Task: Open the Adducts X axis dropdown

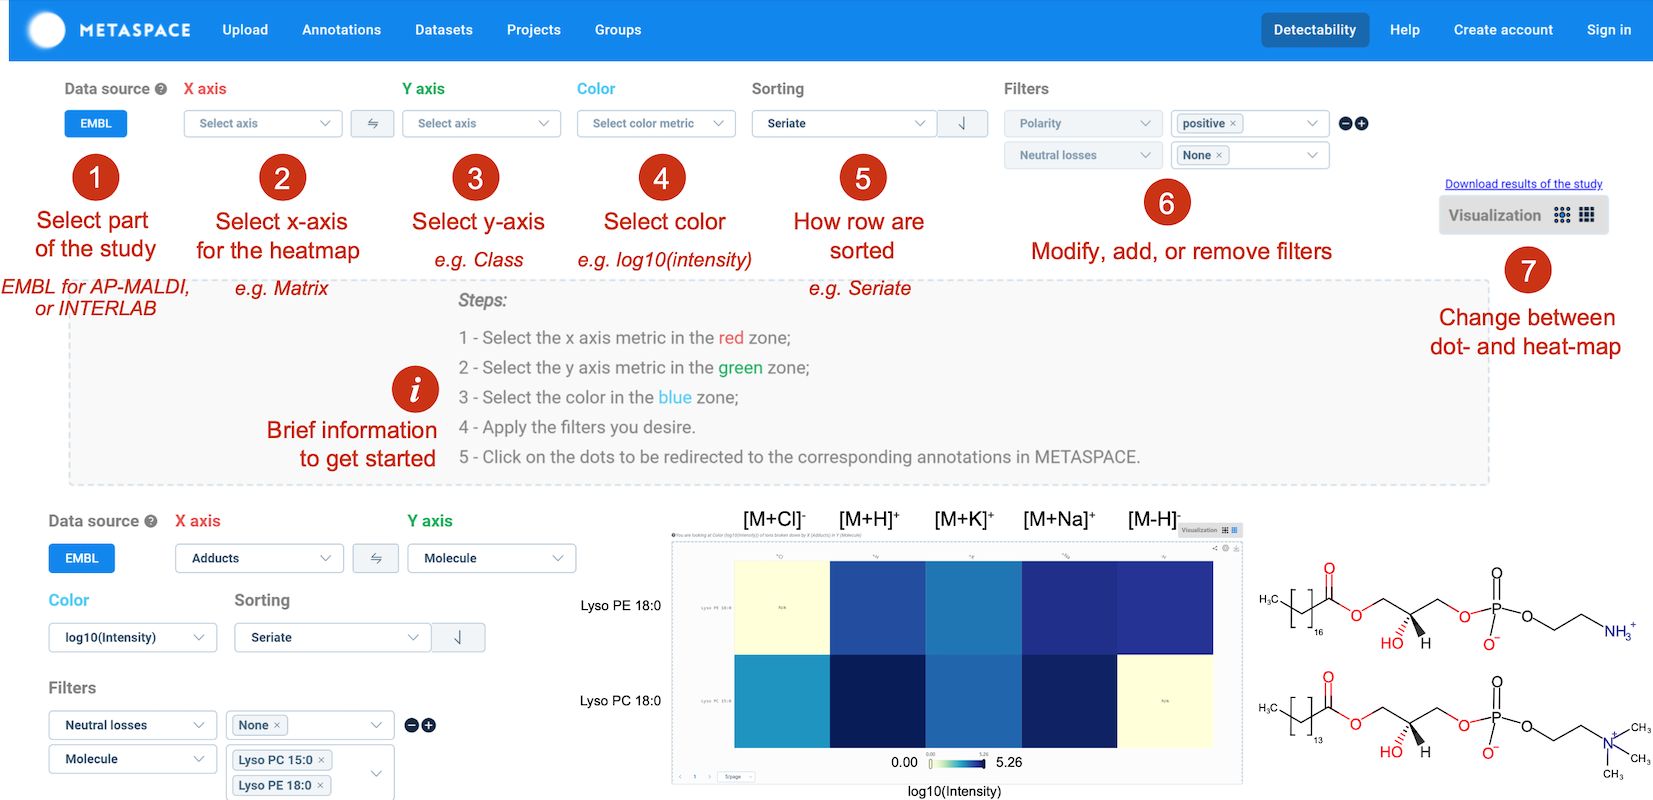Action: [x=259, y=558]
